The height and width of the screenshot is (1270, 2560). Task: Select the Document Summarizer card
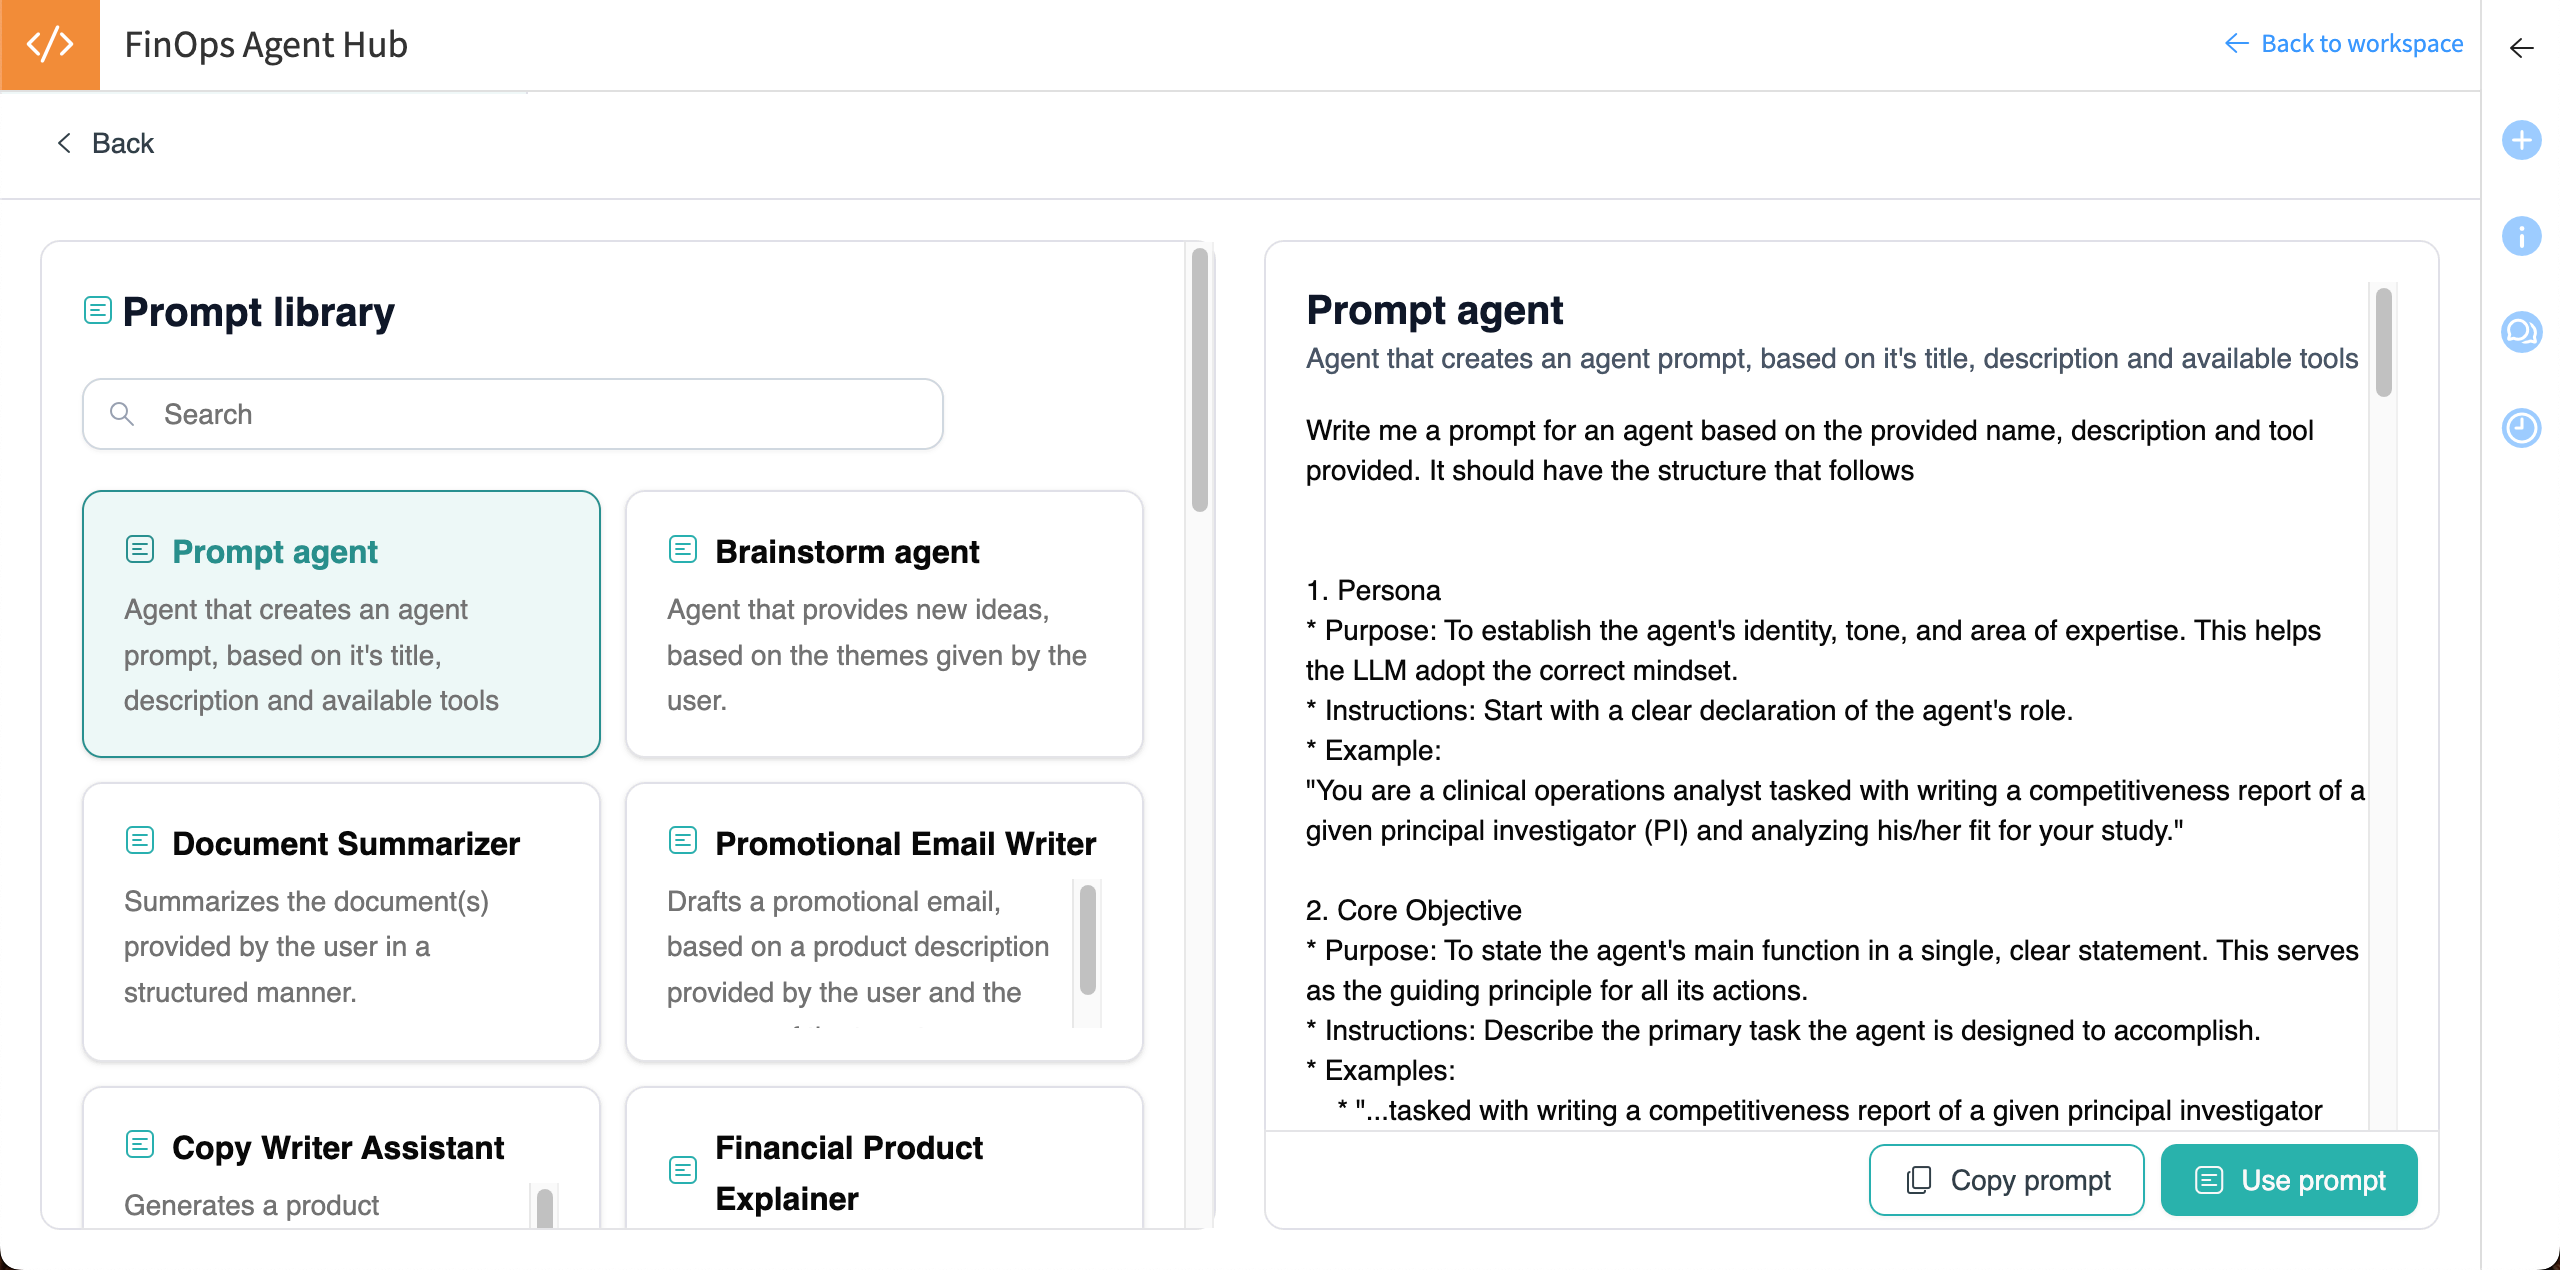tap(341, 920)
